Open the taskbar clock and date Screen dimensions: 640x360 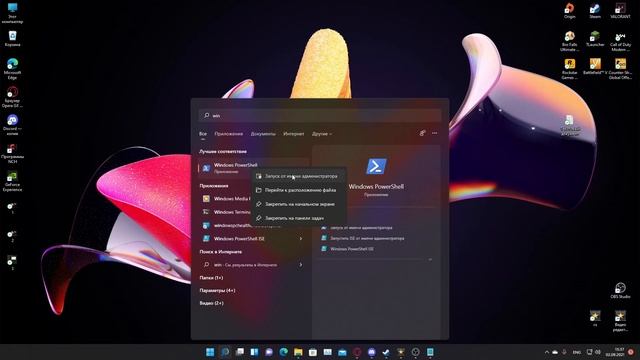click(614, 352)
